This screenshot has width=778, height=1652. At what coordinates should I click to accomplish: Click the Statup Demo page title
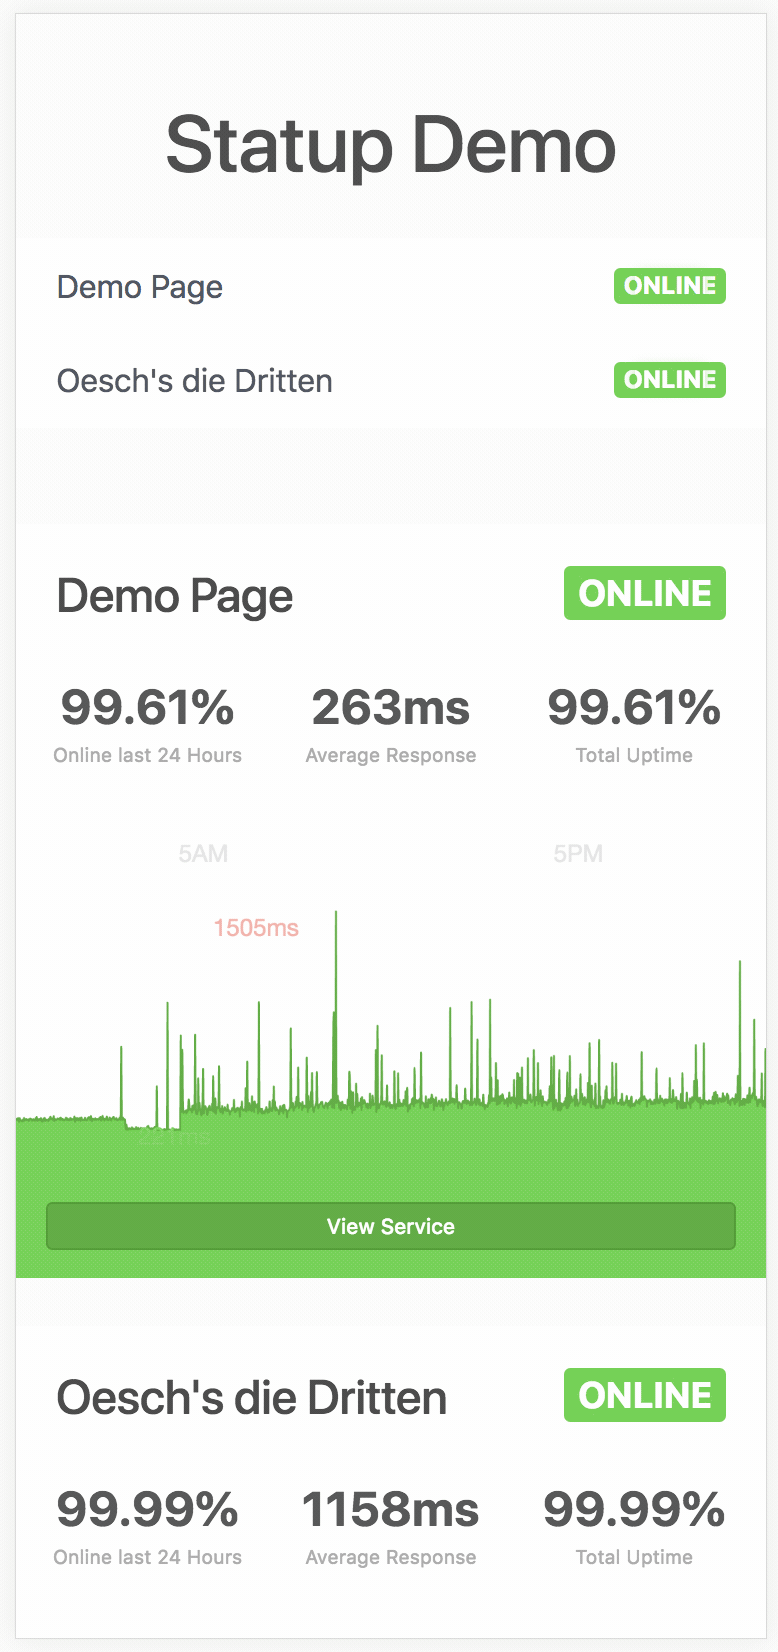pyautogui.click(x=391, y=145)
